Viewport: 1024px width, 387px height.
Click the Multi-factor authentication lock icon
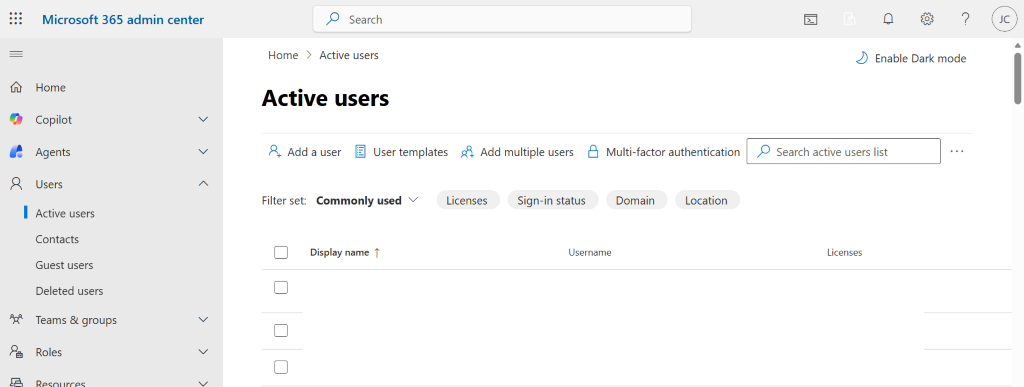pyautogui.click(x=593, y=152)
